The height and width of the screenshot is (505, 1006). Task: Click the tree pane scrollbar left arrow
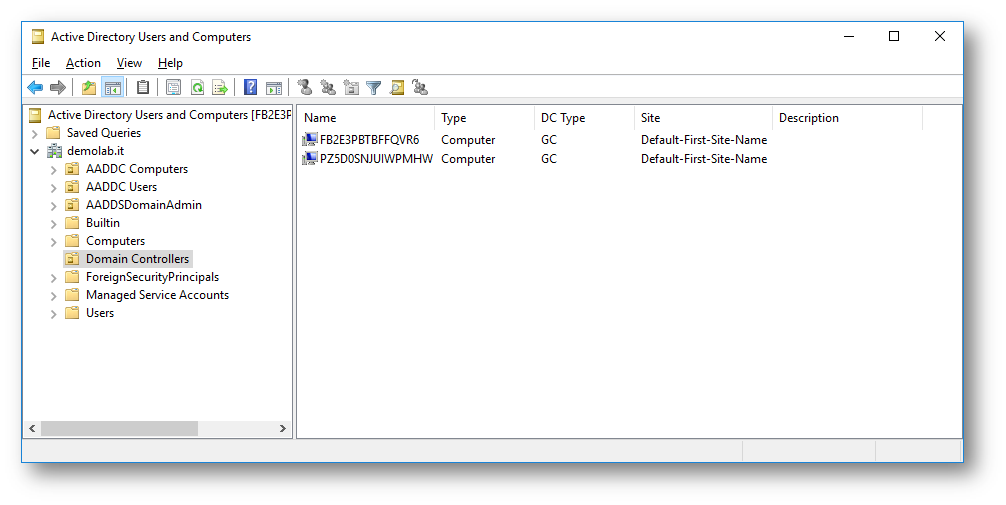[32, 428]
